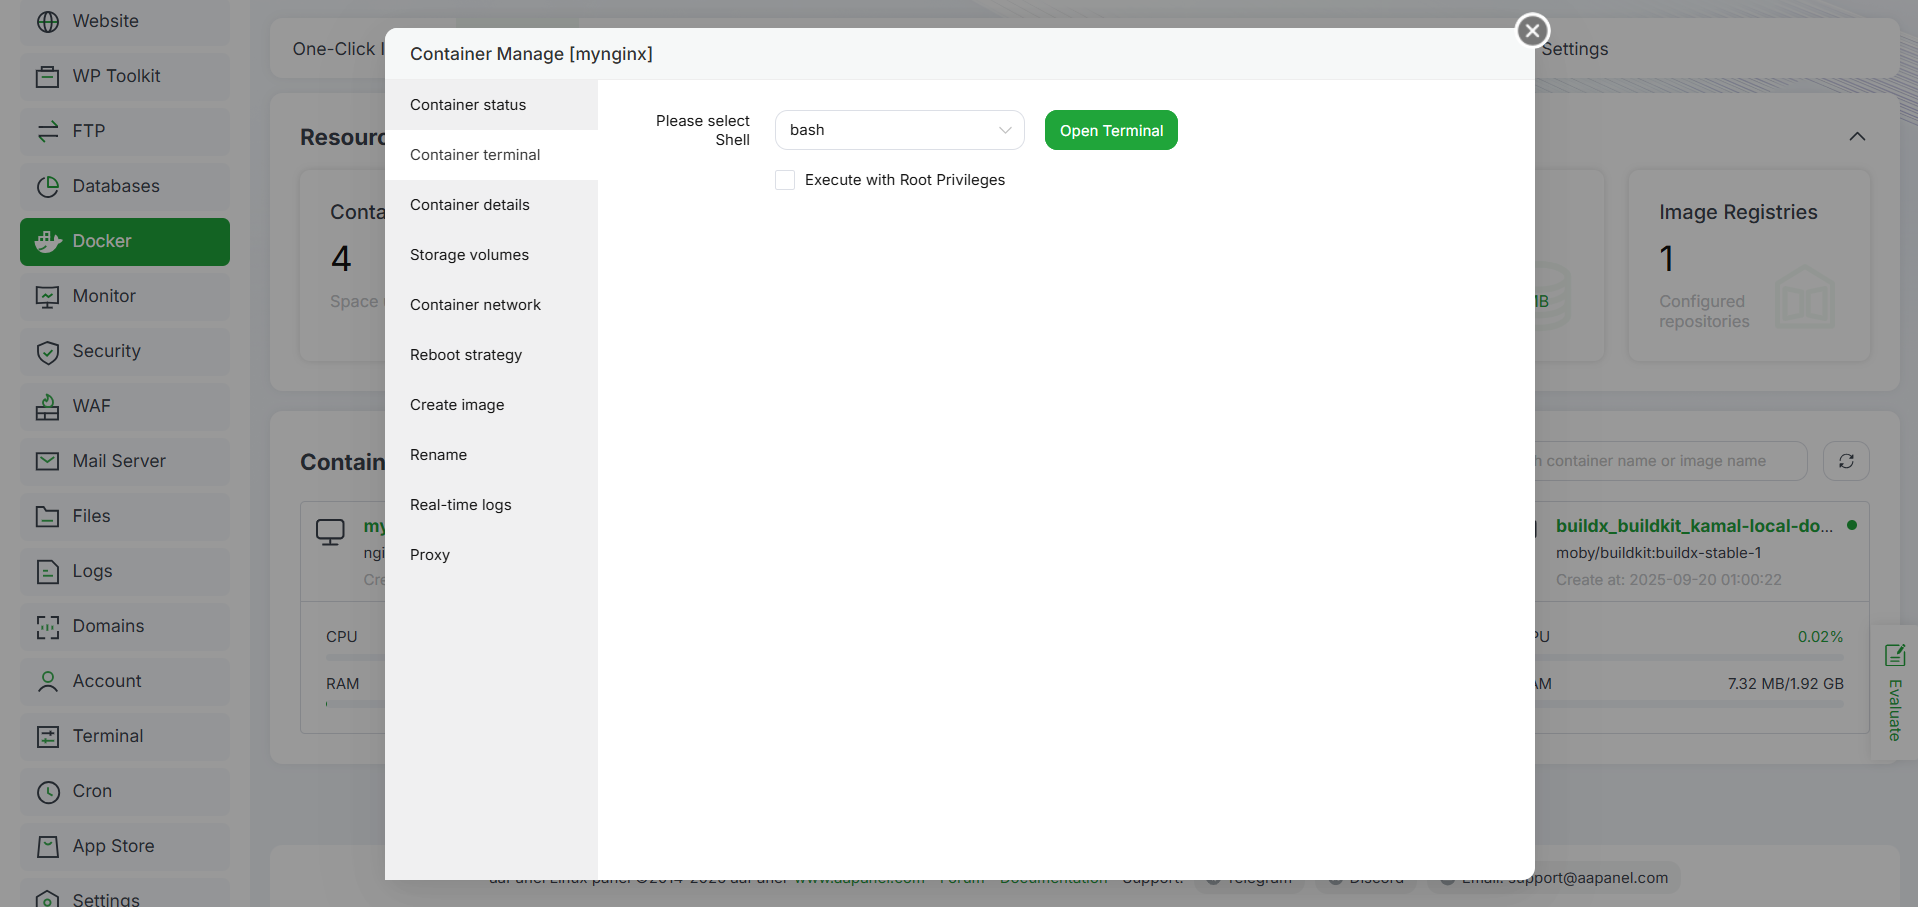Click Configured repositories text
Image resolution: width=1918 pixels, height=907 pixels.
point(1704,312)
